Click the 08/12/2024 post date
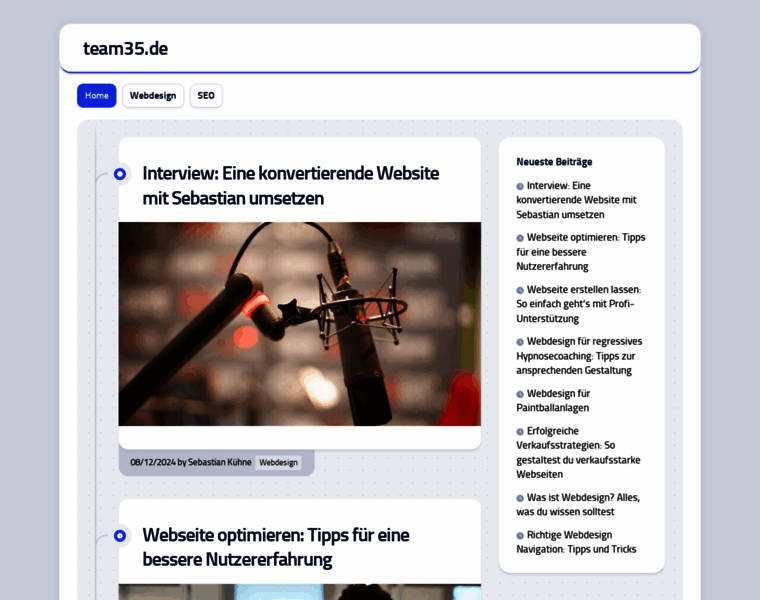 pos(153,463)
